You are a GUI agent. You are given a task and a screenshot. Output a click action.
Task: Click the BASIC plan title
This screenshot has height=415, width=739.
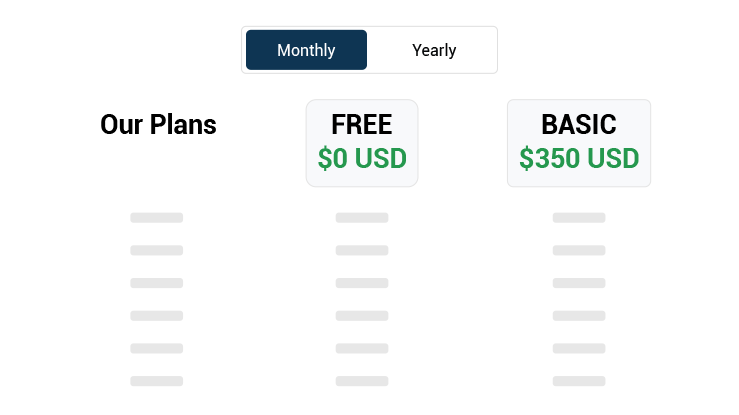coord(579,125)
